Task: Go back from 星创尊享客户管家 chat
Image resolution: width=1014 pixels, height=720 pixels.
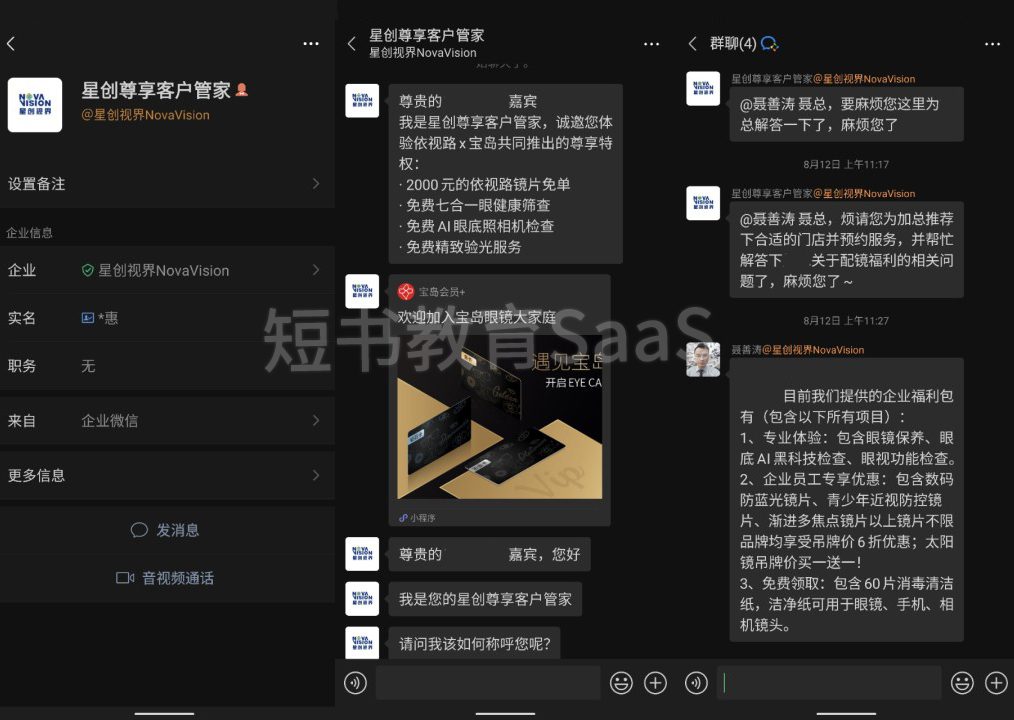Action: tap(352, 43)
